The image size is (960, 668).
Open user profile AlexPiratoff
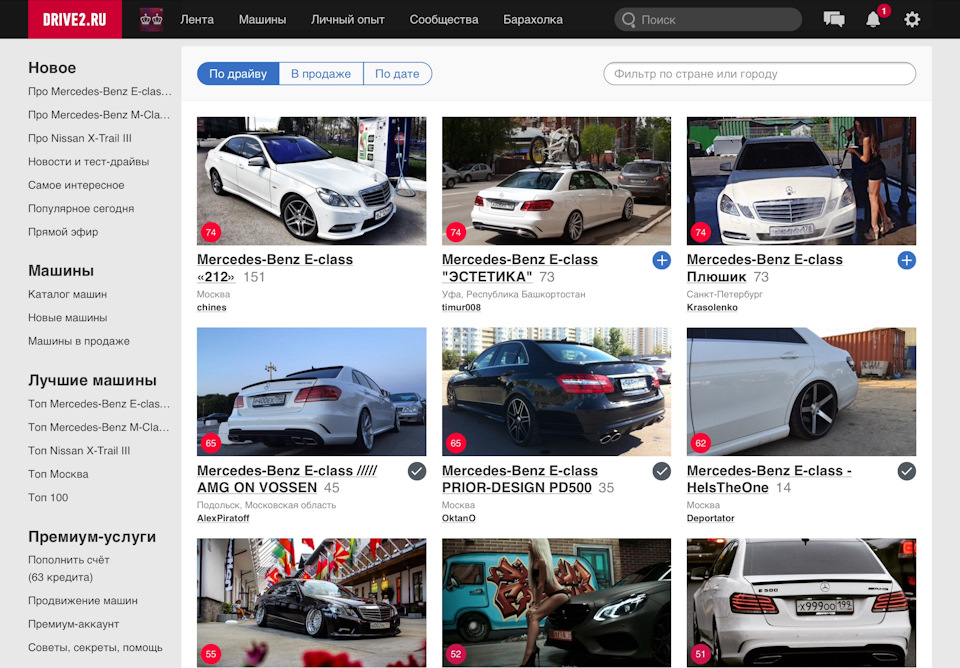click(x=223, y=518)
